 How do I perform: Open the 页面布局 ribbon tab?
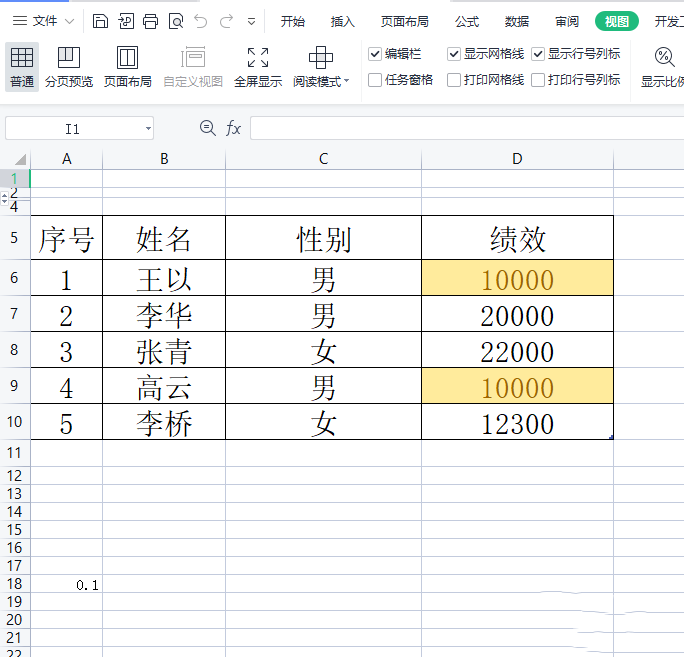point(404,21)
